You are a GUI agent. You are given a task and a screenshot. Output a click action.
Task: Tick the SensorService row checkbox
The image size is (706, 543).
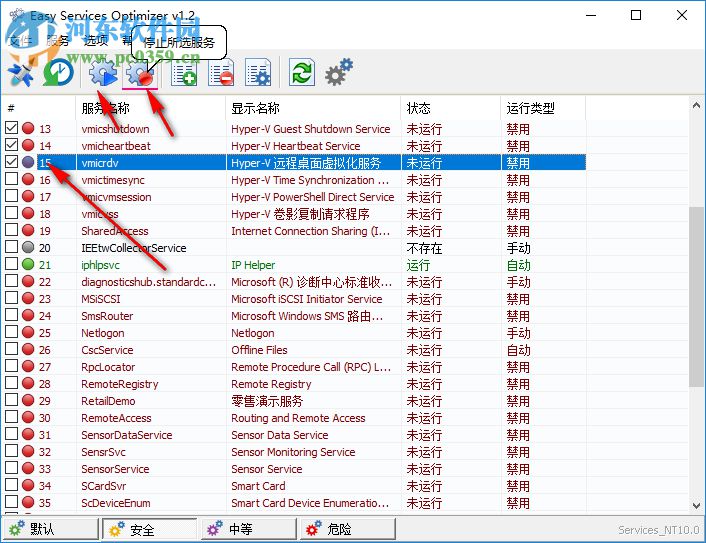[12, 467]
